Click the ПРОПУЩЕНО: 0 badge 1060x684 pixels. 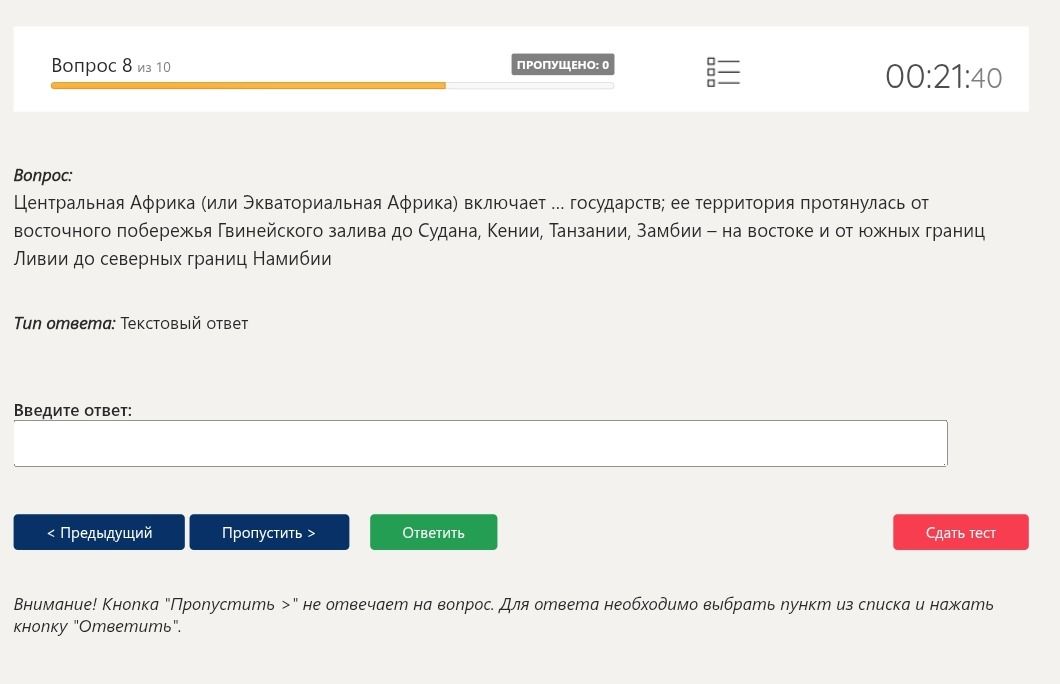(562, 64)
